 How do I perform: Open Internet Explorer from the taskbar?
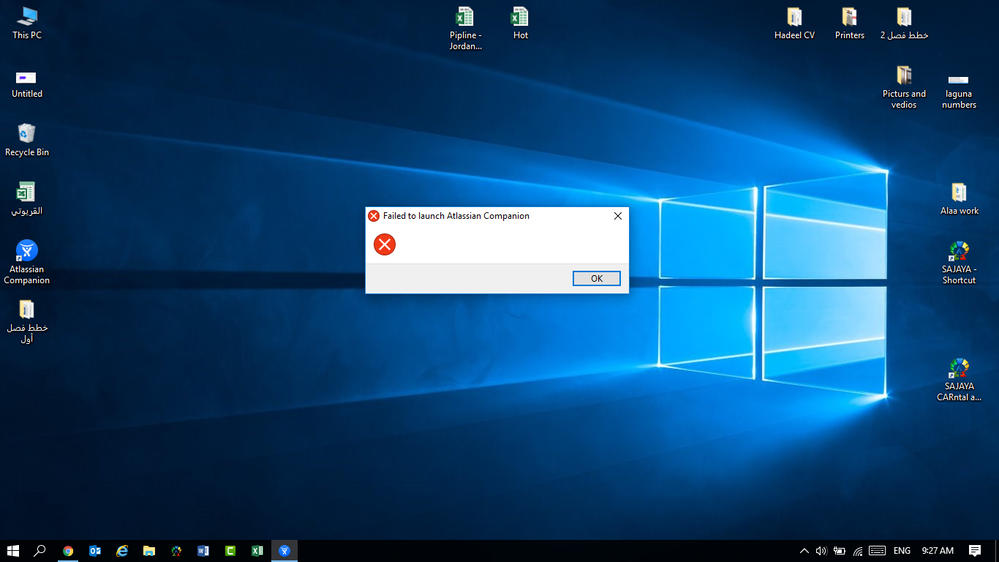[x=122, y=551]
